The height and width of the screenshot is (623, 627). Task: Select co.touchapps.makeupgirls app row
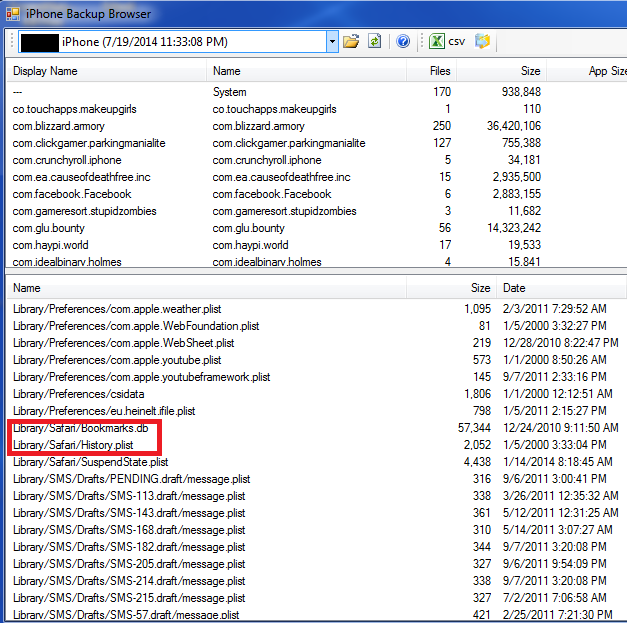click(317, 109)
